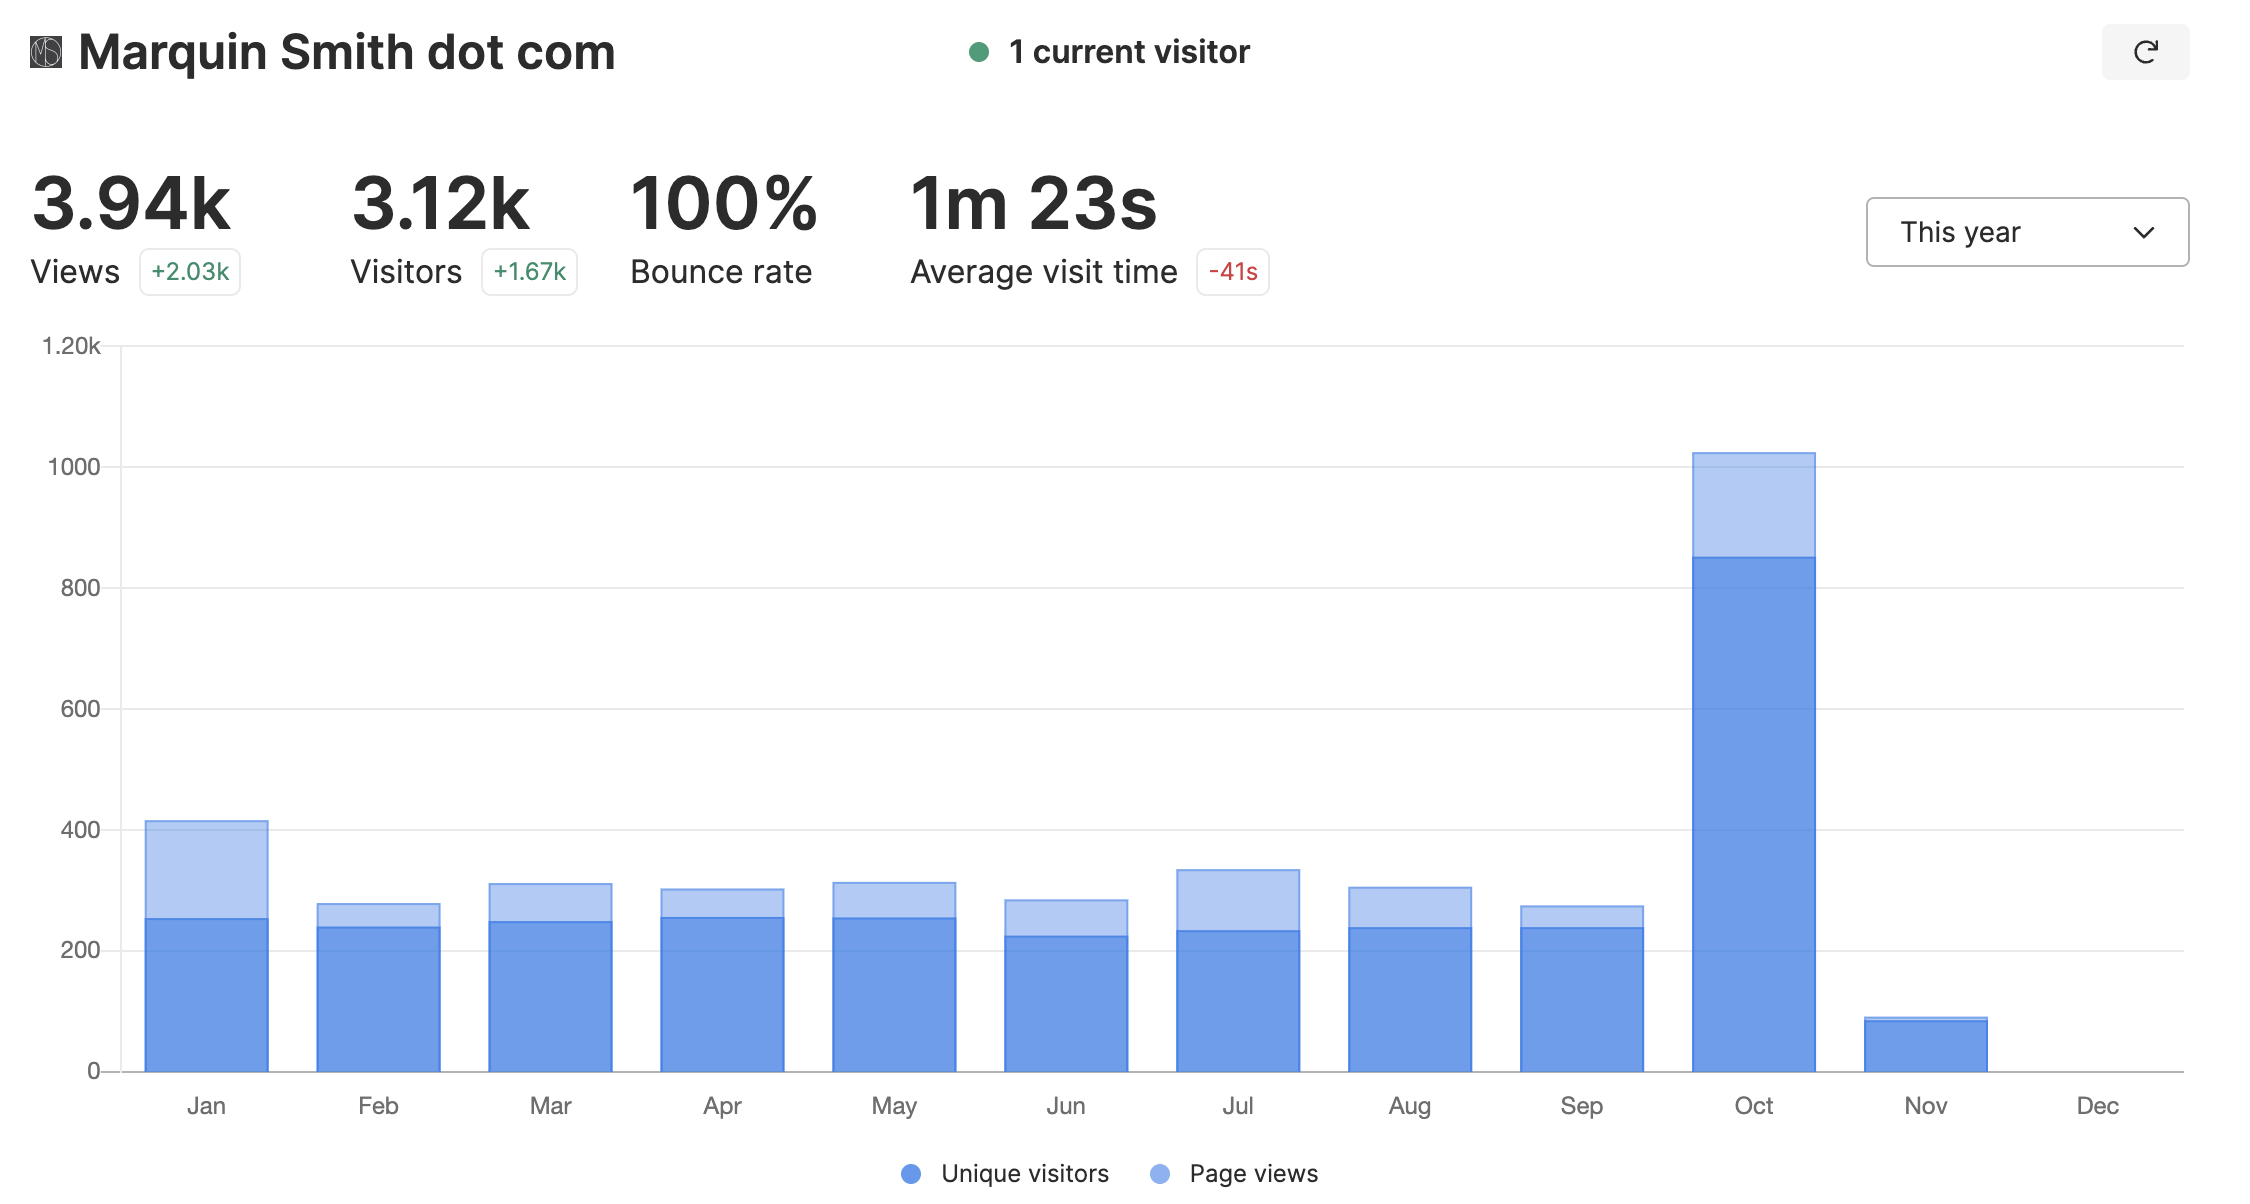Click the 100% Bounce rate metric
Viewport: 2250px width, 1204px height.
[x=723, y=205]
